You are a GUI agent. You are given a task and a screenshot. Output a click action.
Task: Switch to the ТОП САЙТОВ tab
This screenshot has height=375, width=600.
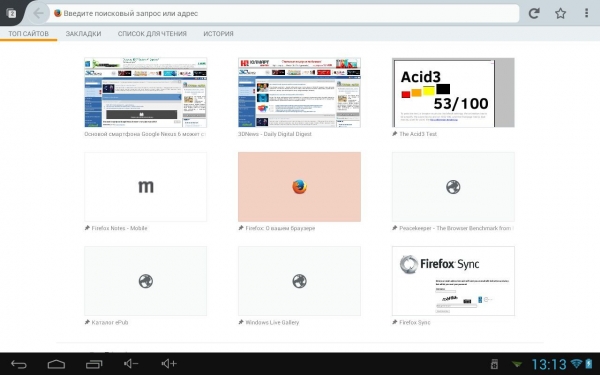(x=29, y=34)
